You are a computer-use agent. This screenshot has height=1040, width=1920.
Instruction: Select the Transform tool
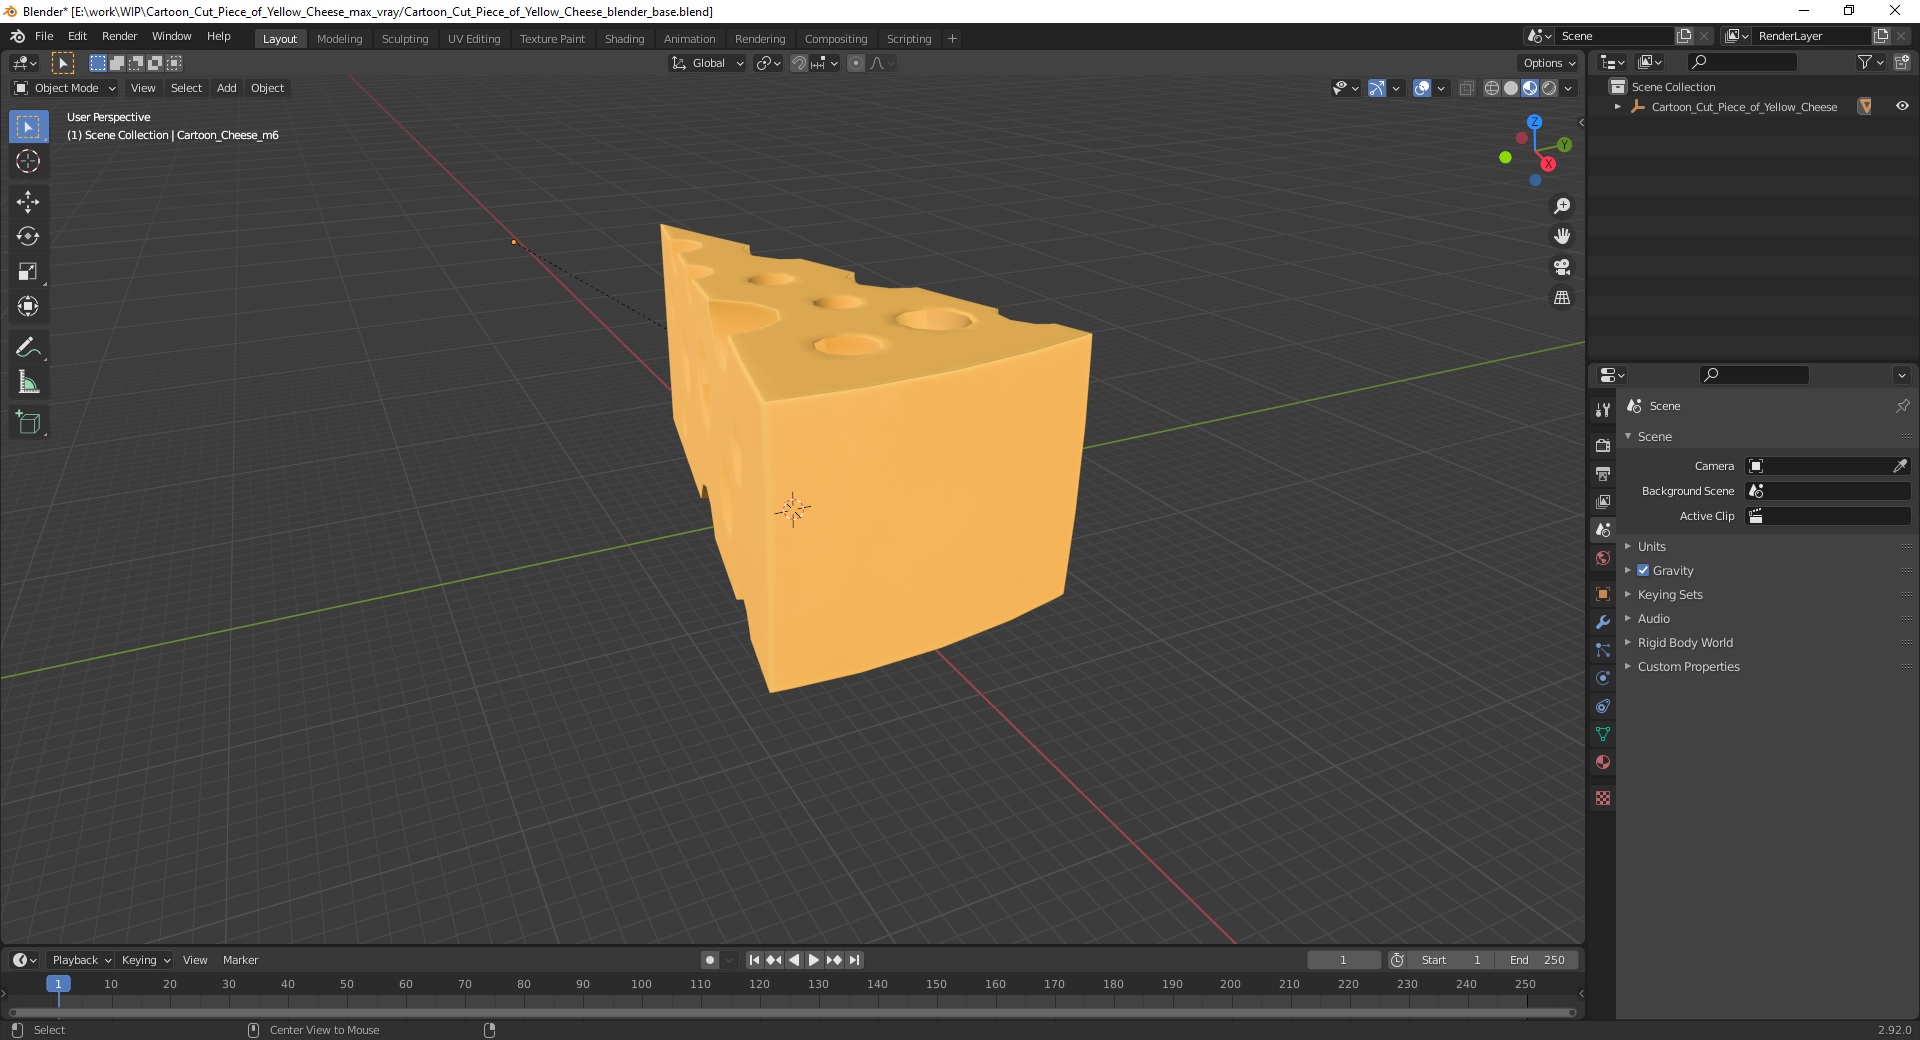click(28, 307)
